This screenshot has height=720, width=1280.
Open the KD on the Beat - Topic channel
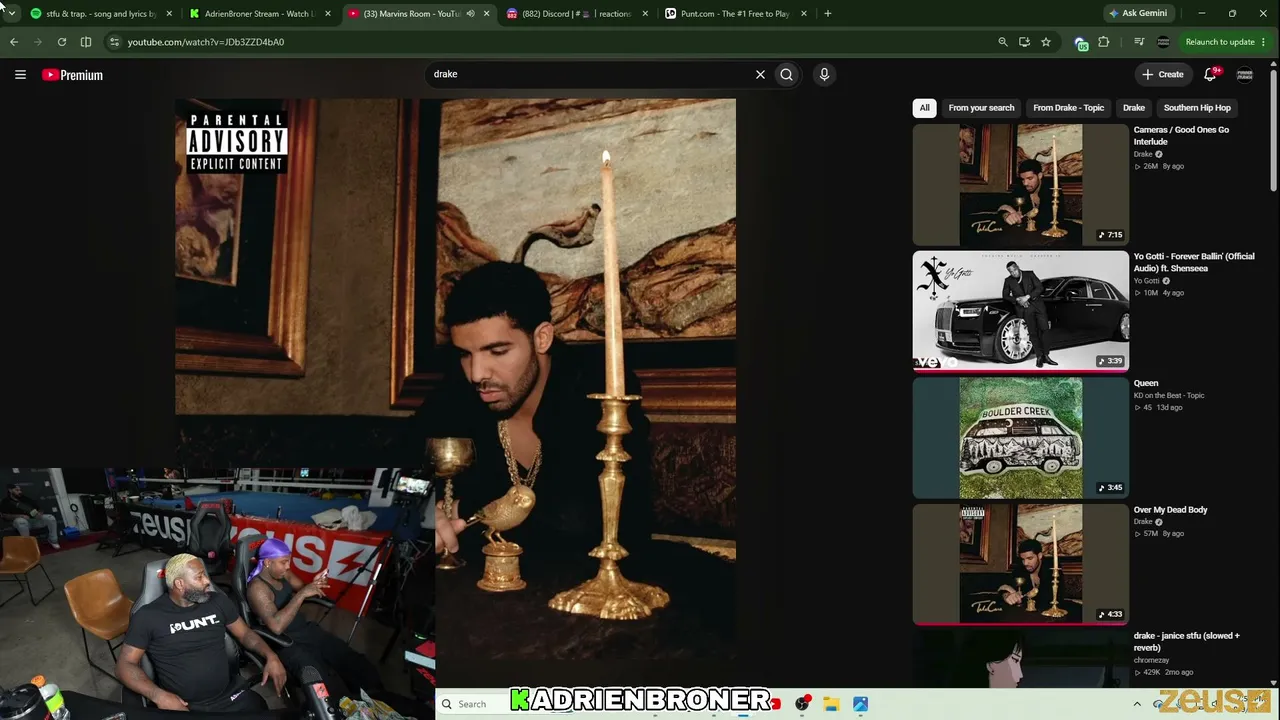pyautogui.click(x=1169, y=395)
